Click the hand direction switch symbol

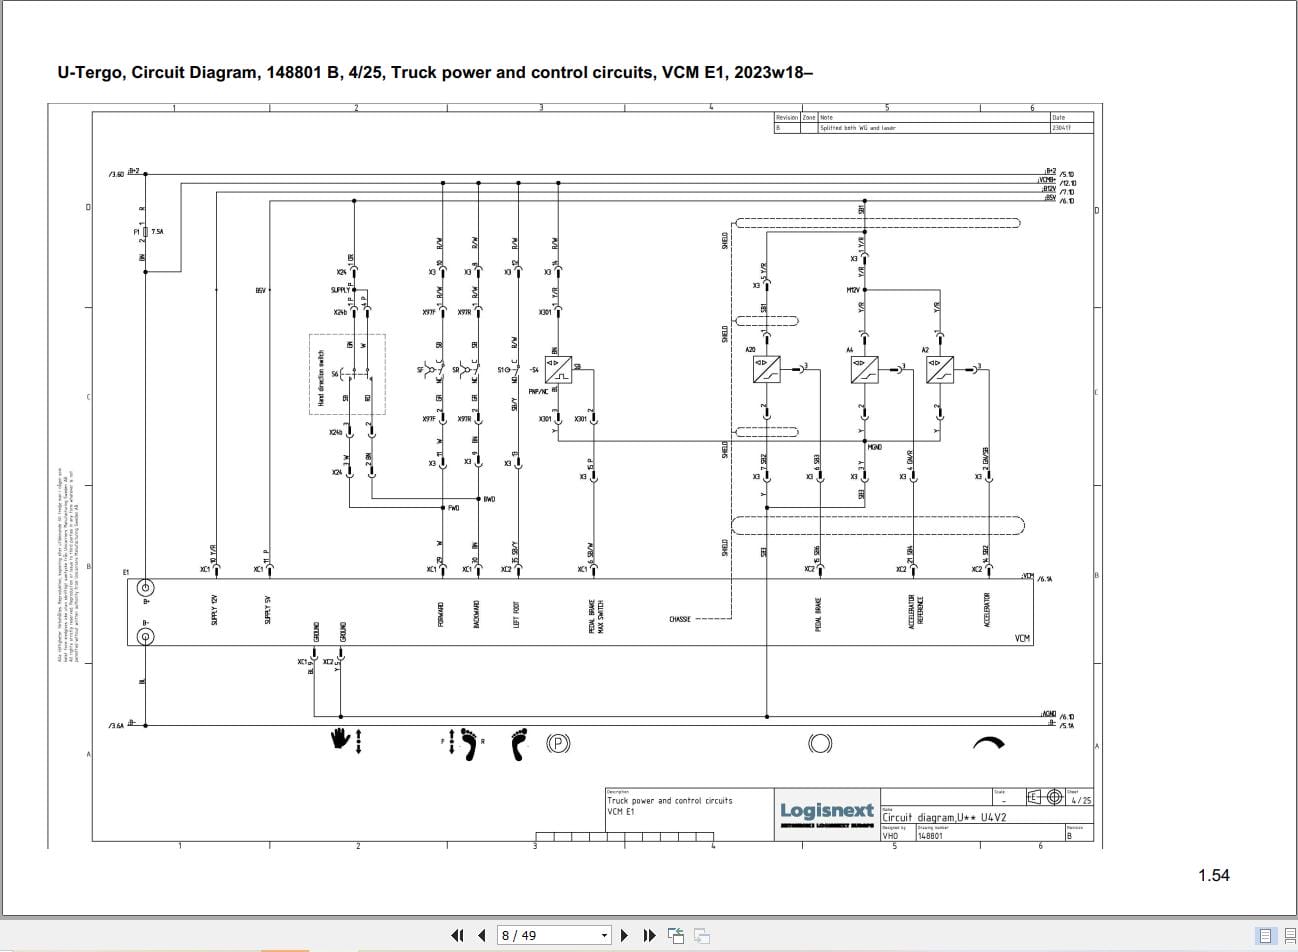pyautogui.click(x=346, y=741)
